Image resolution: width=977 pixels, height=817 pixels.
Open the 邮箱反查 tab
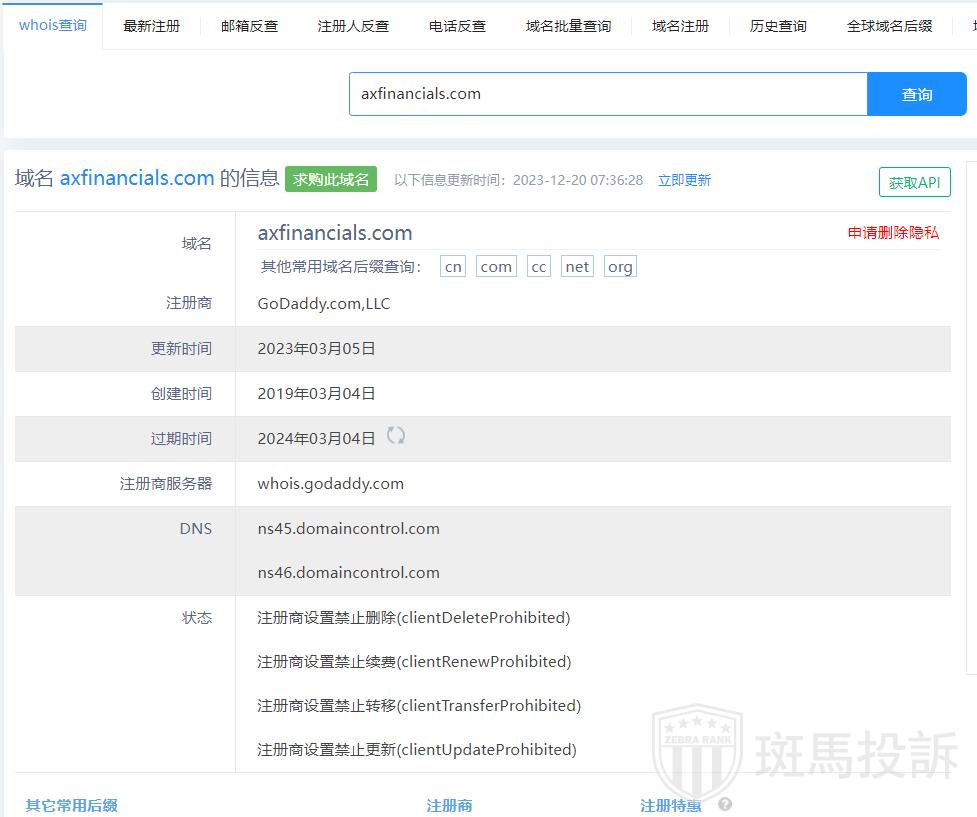pos(249,26)
